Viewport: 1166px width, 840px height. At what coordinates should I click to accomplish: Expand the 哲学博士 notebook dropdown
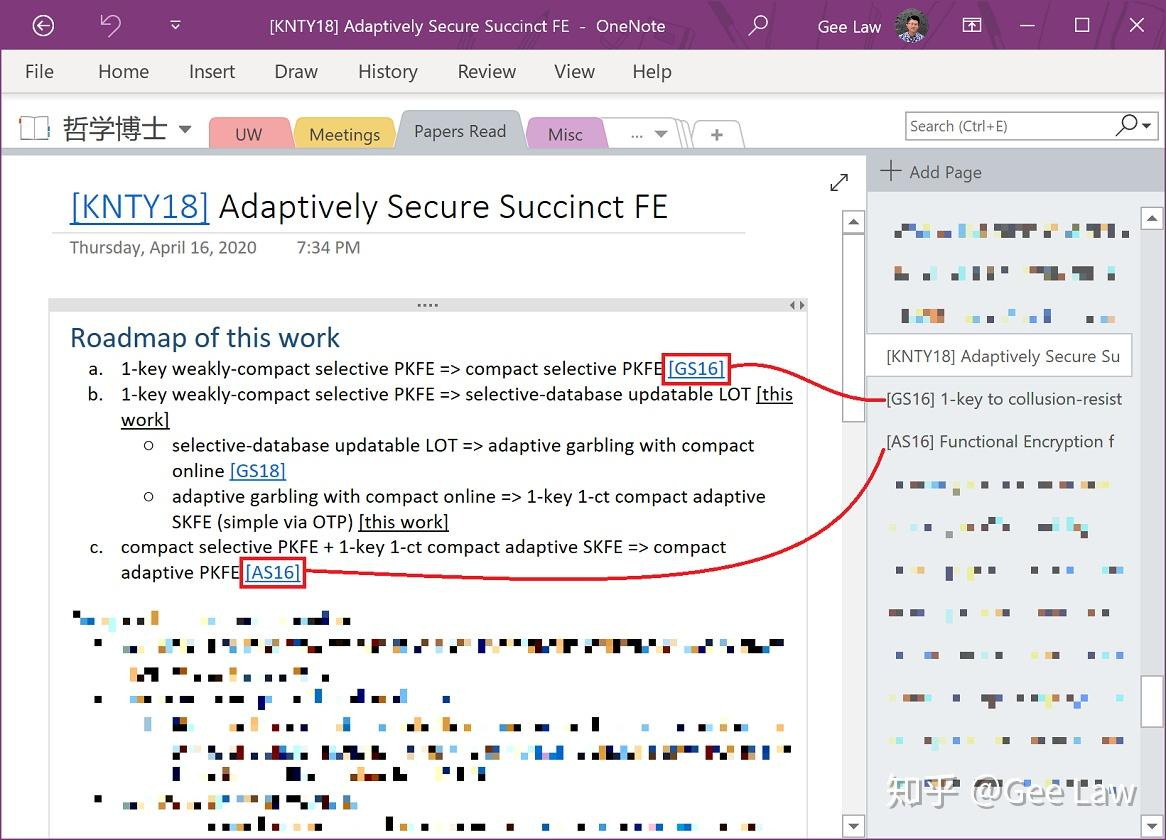click(185, 129)
